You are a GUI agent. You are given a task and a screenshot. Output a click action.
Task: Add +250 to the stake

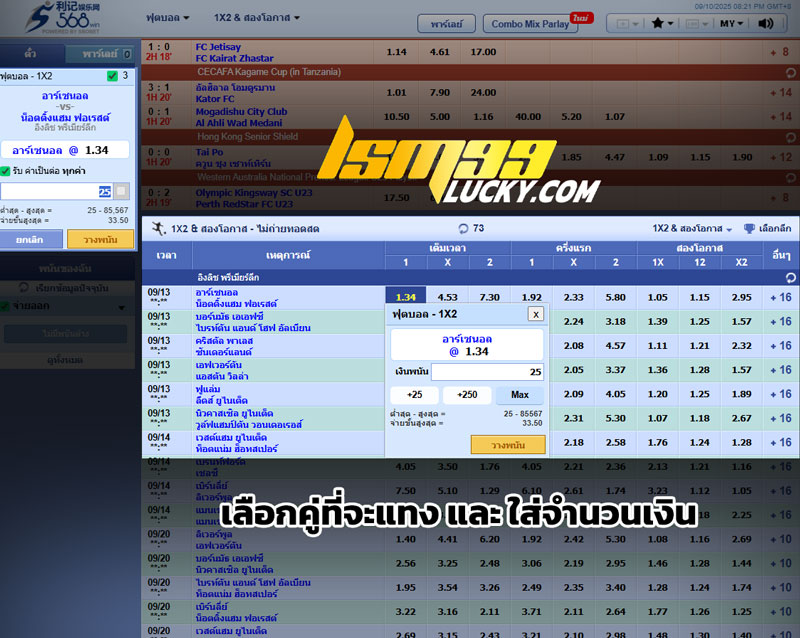467,395
